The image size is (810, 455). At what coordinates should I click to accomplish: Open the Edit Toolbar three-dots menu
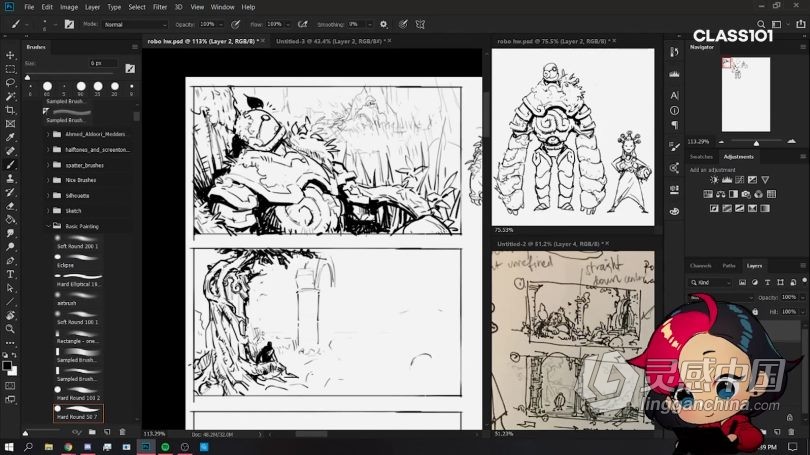[10, 342]
